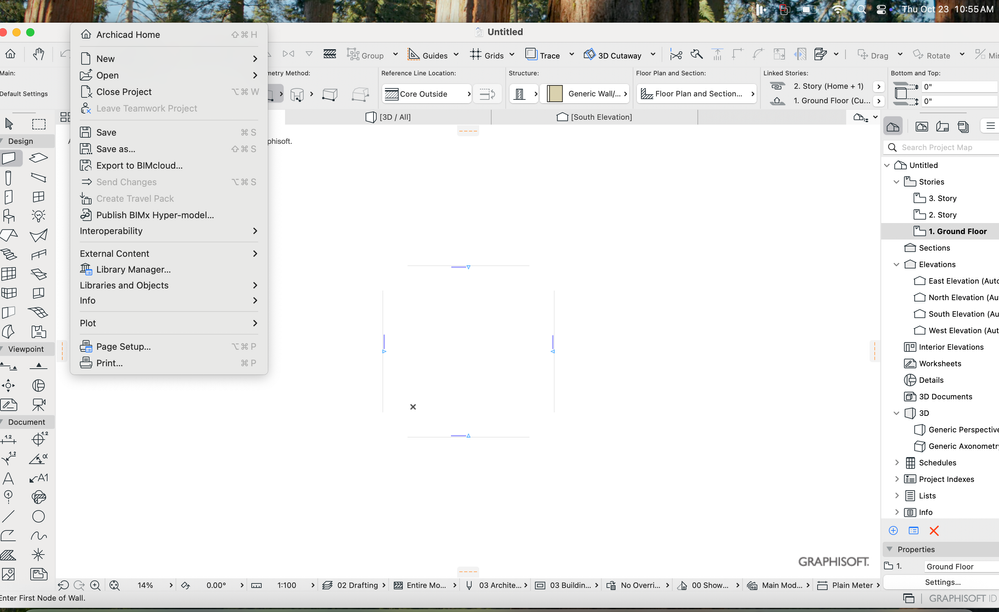This screenshot has width=999, height=612.
Task: Click the Settings... button in Properties
Action: click(942, 582)
